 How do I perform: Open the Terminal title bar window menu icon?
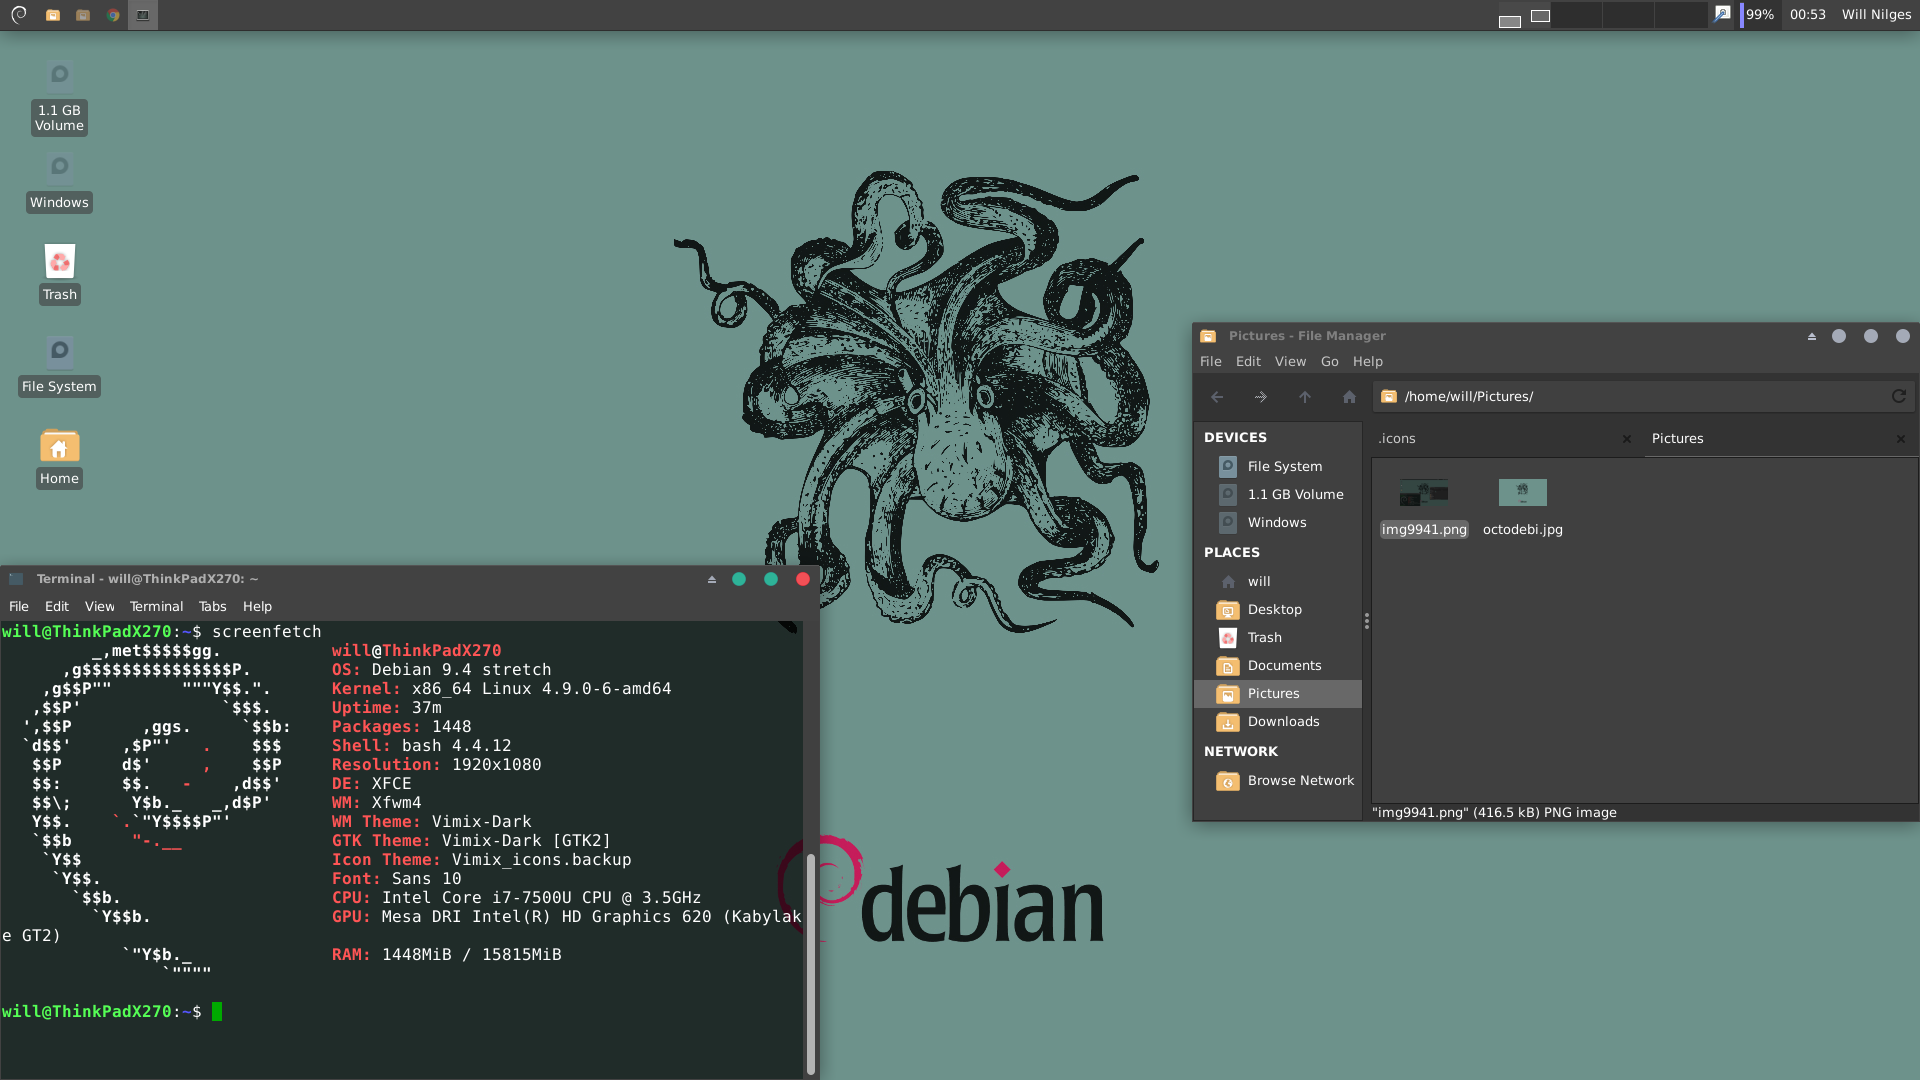click(16, 580)
